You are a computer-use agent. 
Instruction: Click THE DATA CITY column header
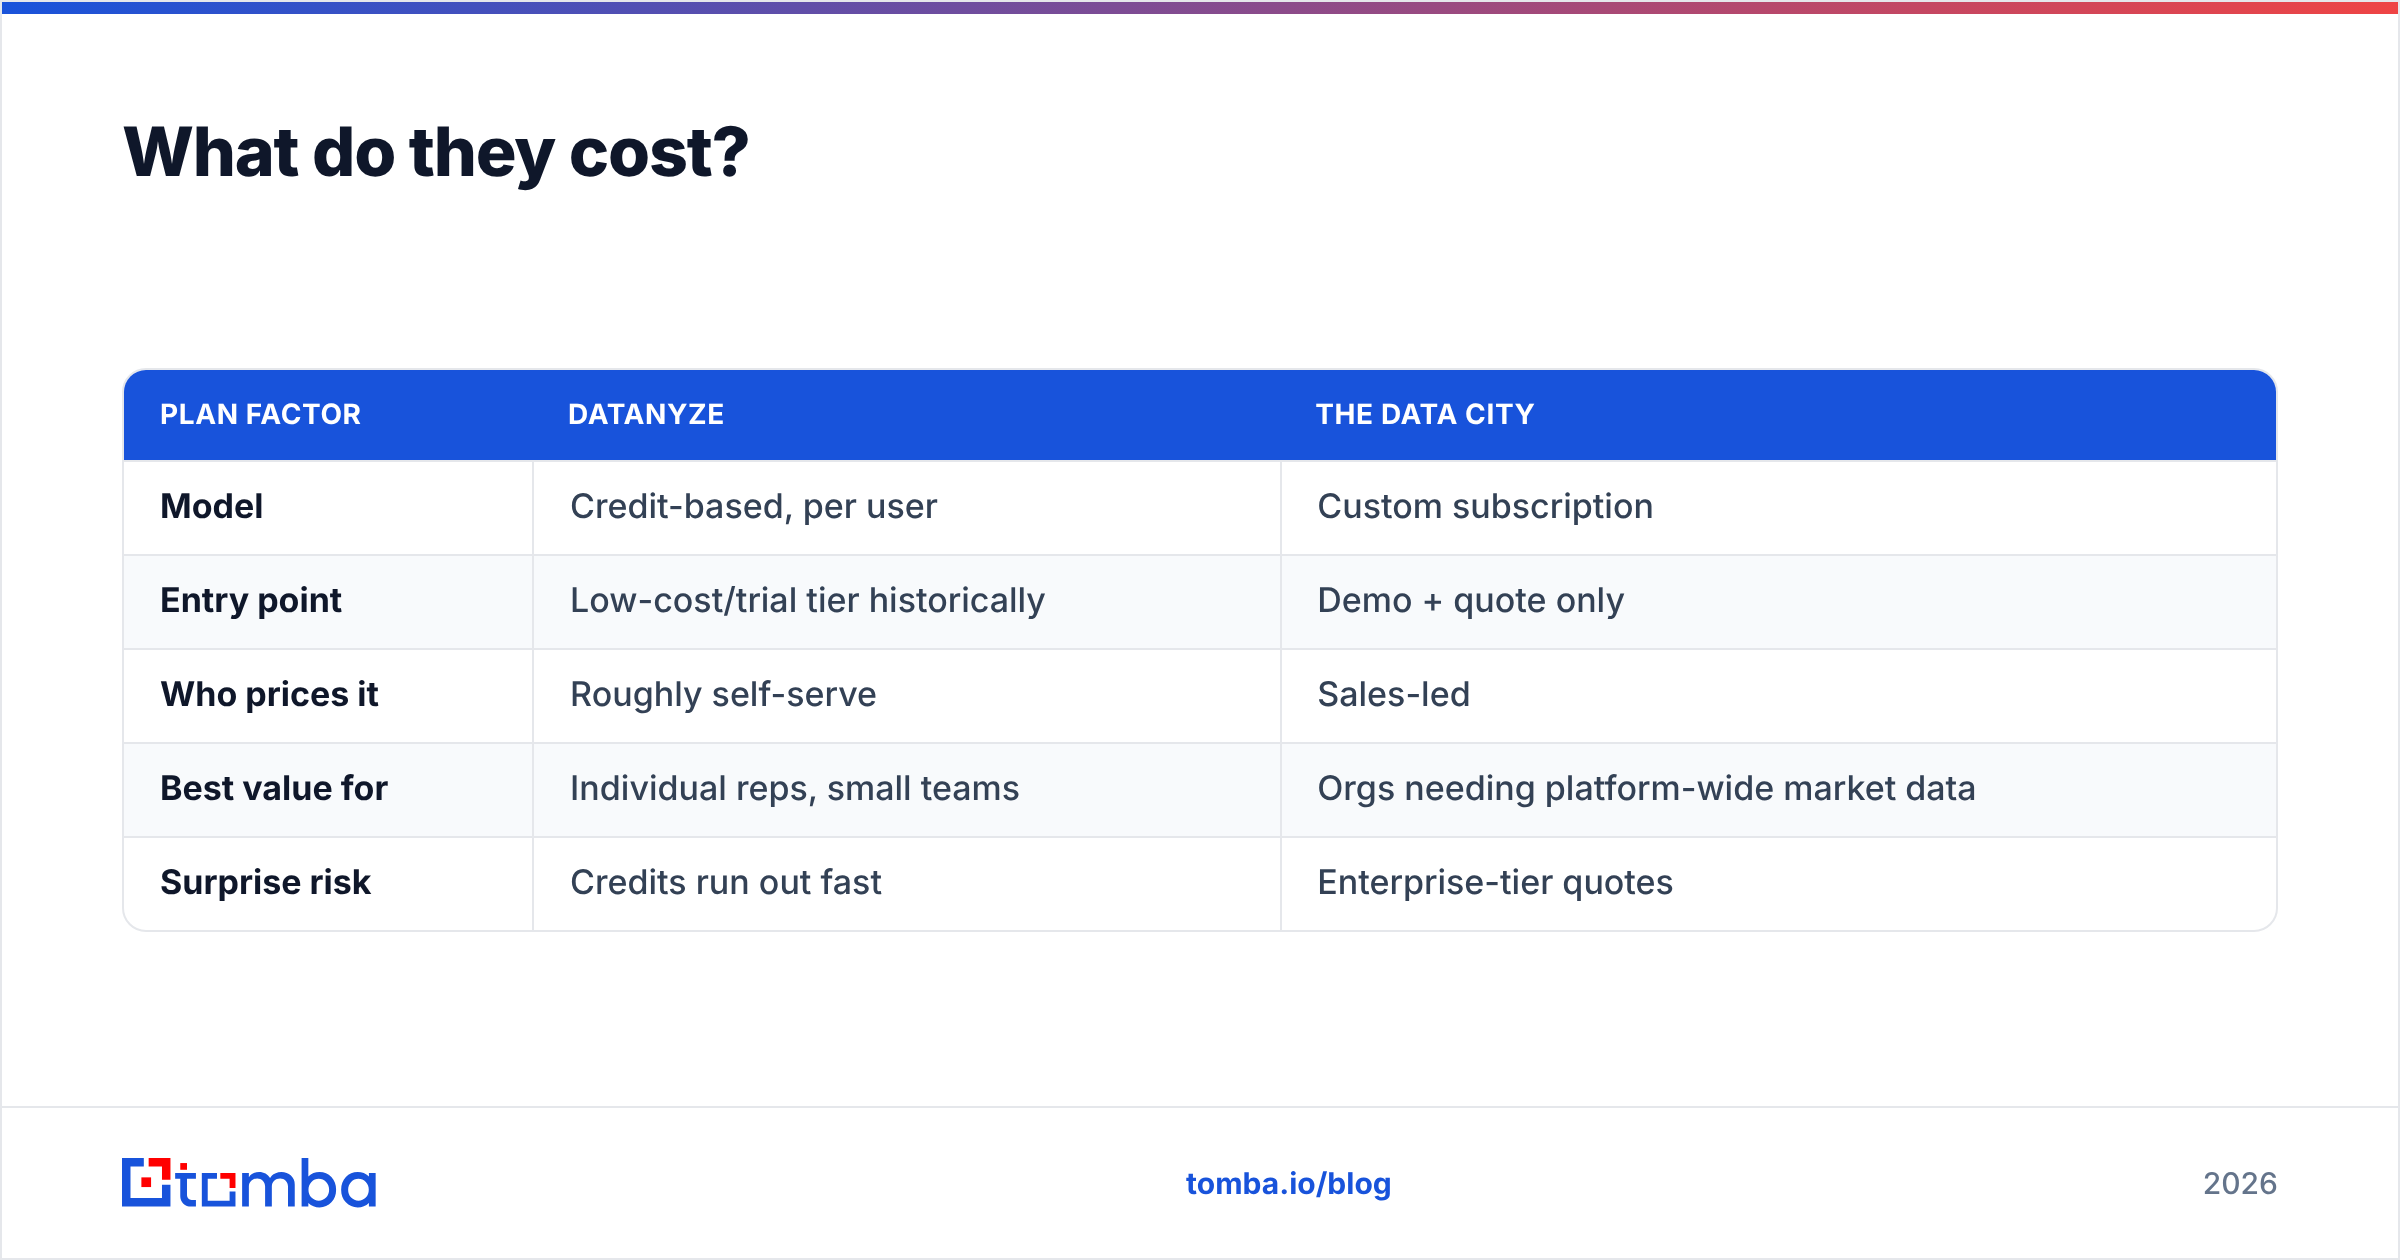[1425, 414]
